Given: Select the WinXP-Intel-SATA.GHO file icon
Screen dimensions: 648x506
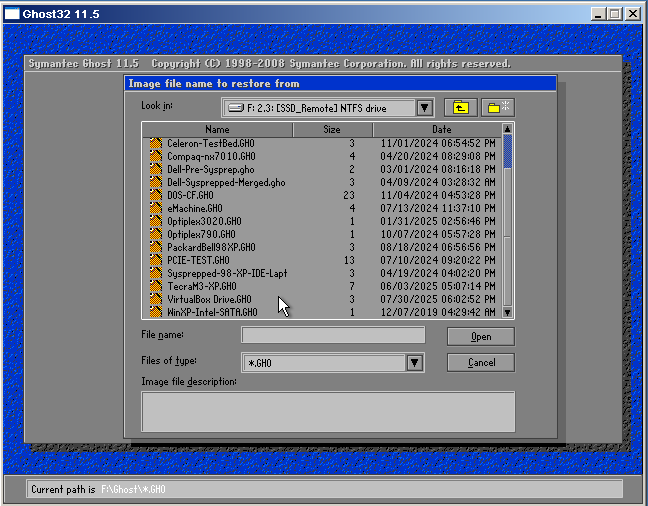Looking at the screenshot, I should click(155, 312).
